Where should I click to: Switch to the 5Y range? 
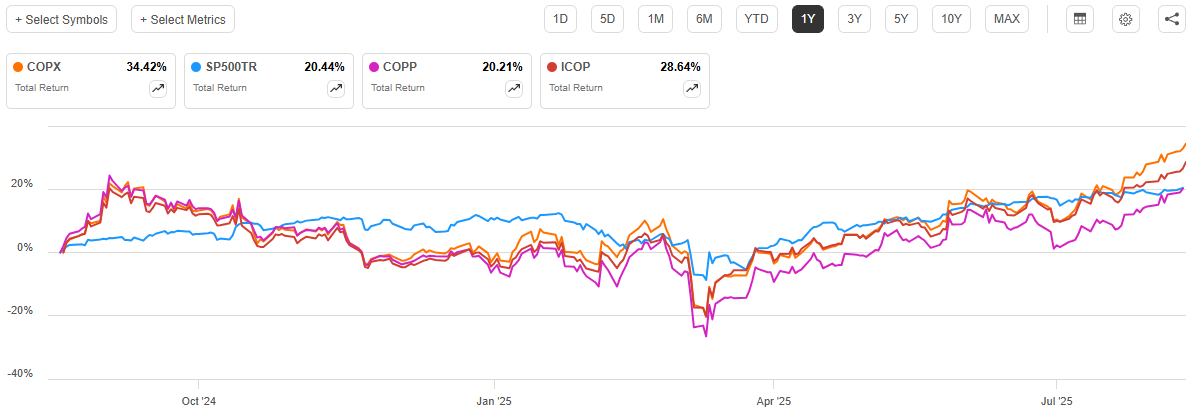point(902,19)
